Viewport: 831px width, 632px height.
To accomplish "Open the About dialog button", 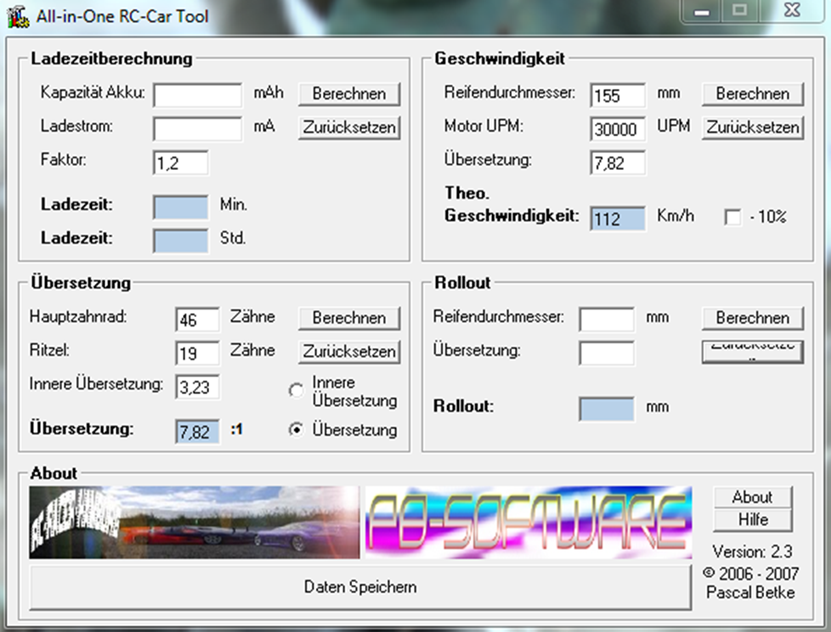I will click(x=752, y=497).
